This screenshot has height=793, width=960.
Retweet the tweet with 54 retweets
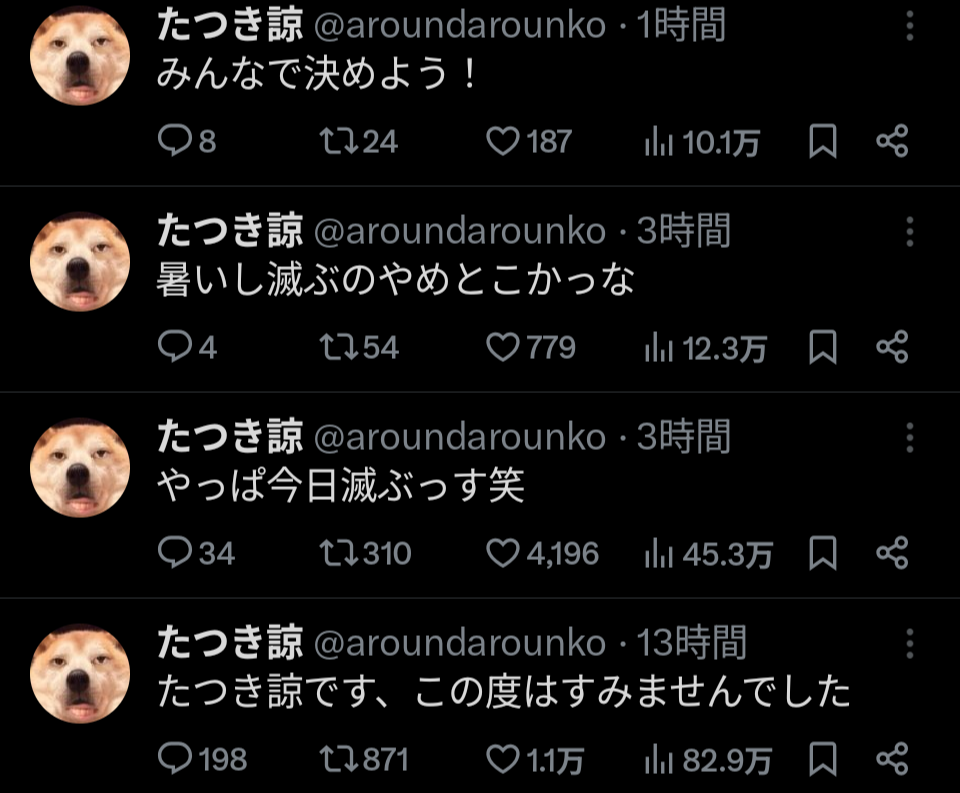pyautogui.click(x=359, y=347)
